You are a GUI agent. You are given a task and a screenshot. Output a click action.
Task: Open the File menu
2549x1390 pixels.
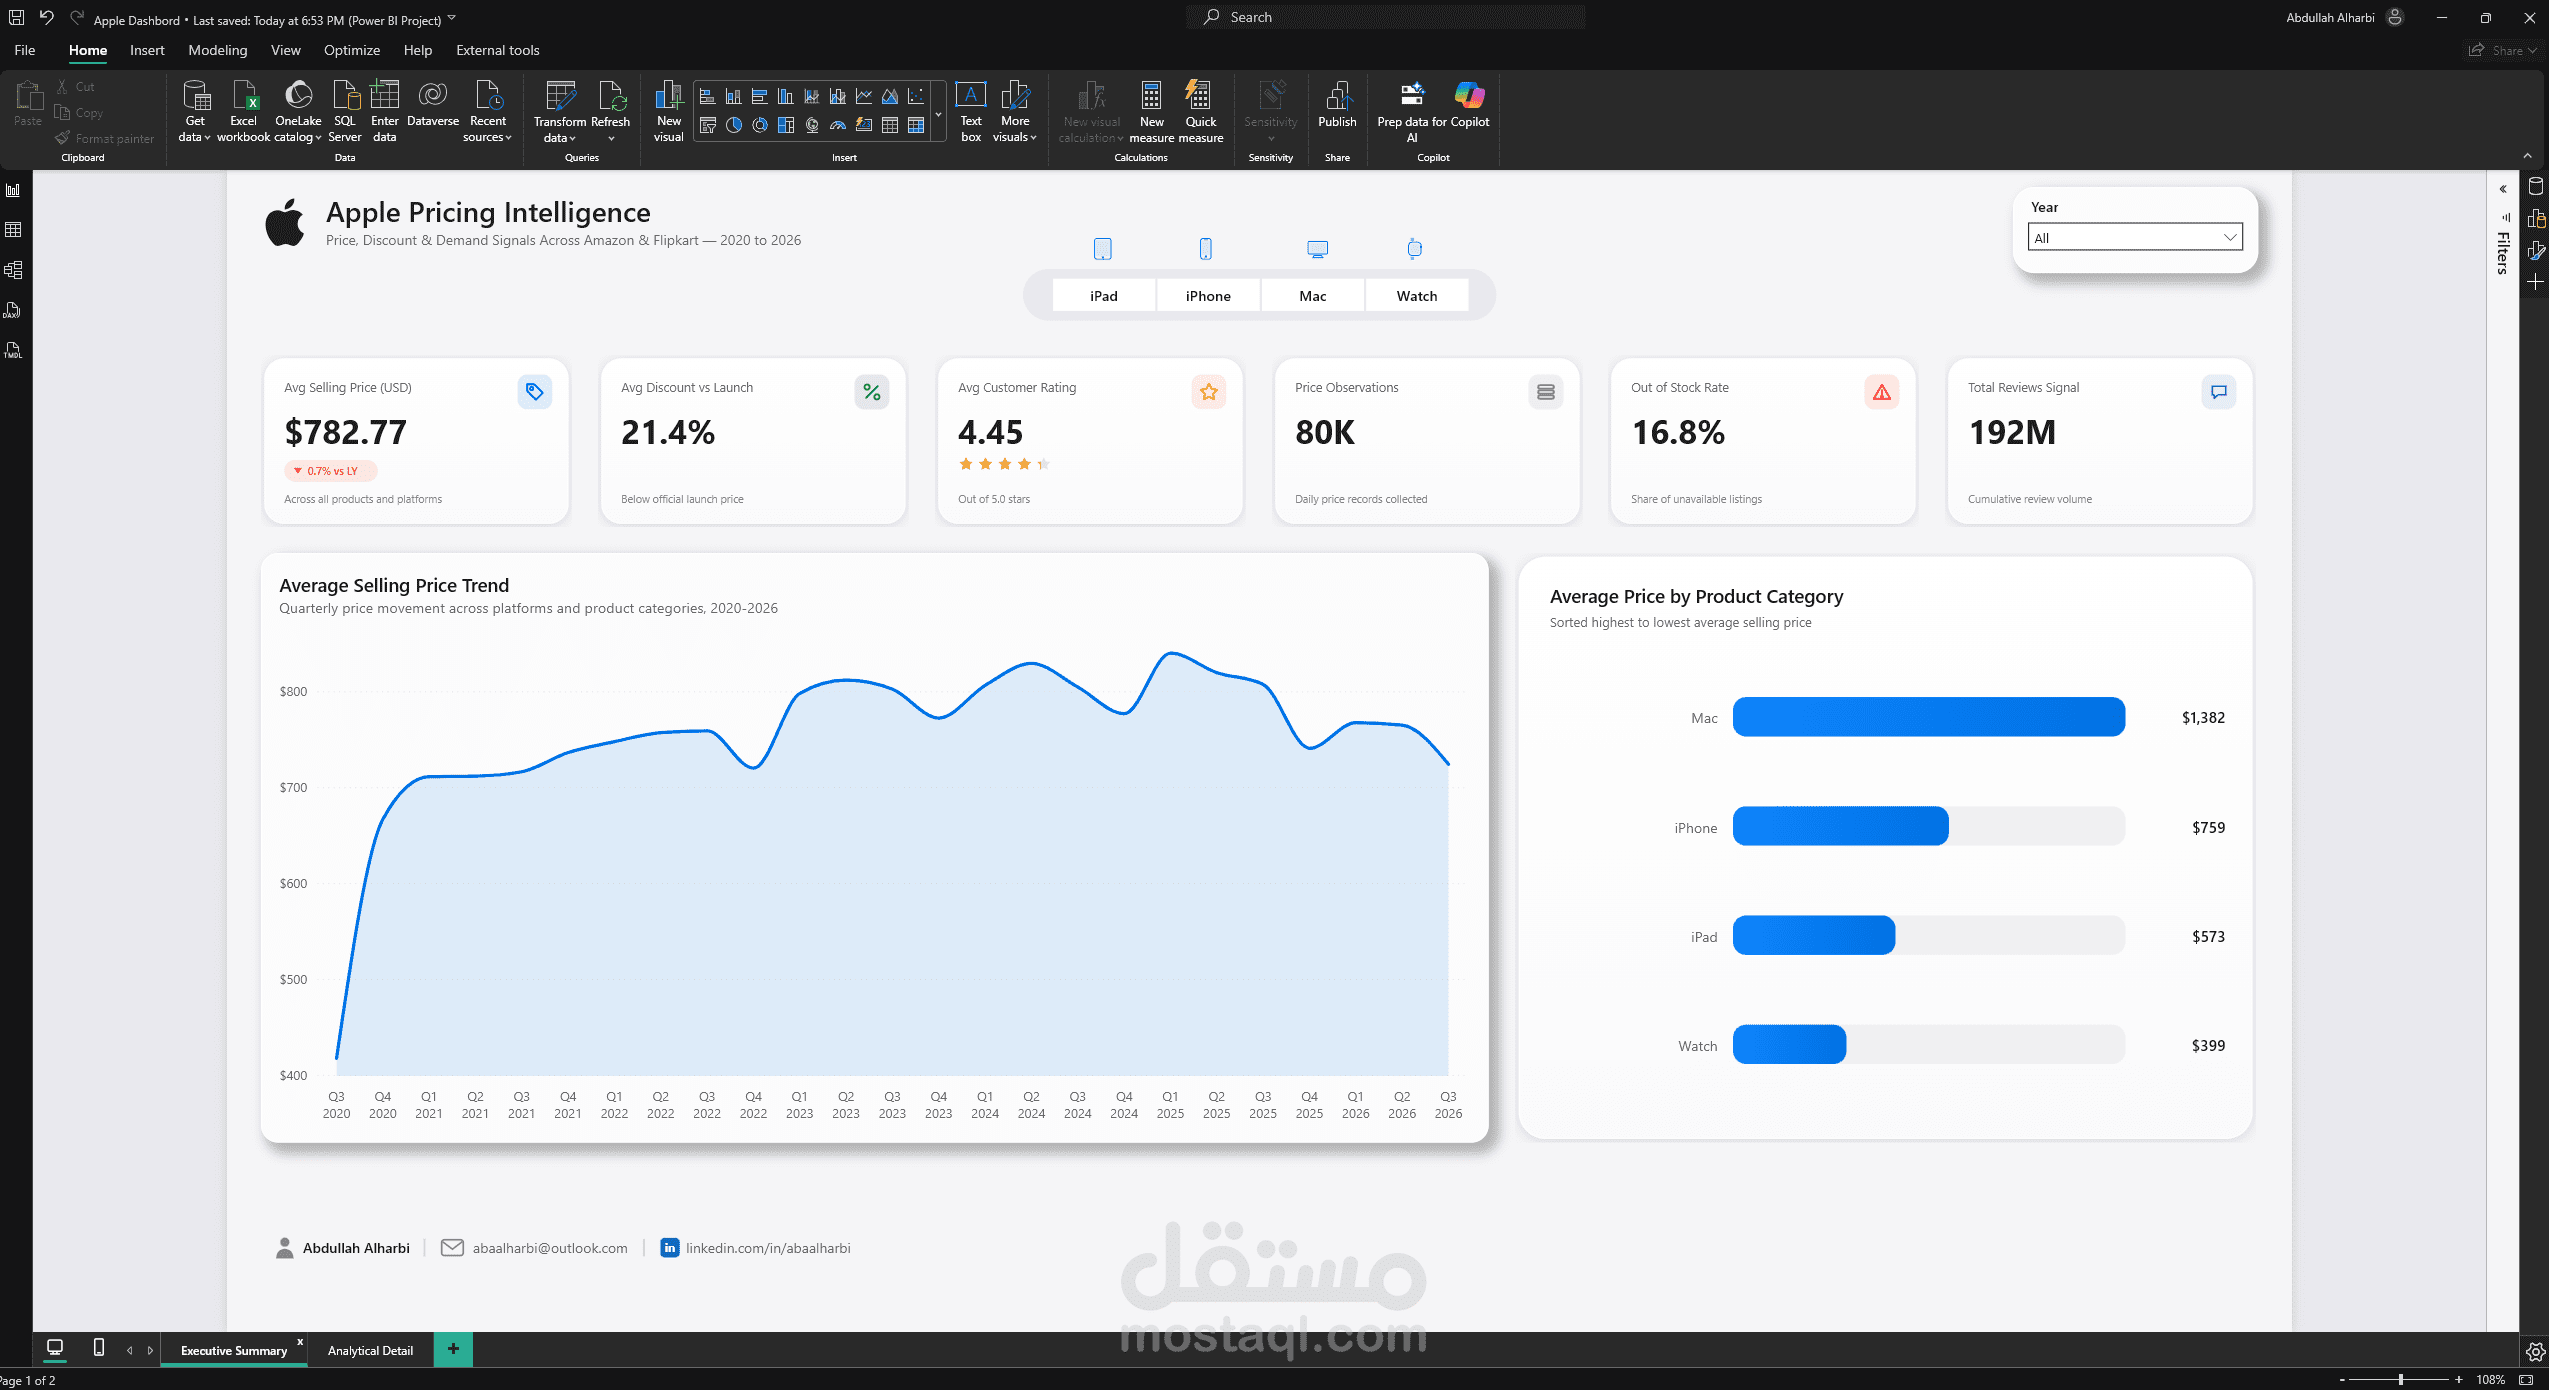tap(25, 50)
